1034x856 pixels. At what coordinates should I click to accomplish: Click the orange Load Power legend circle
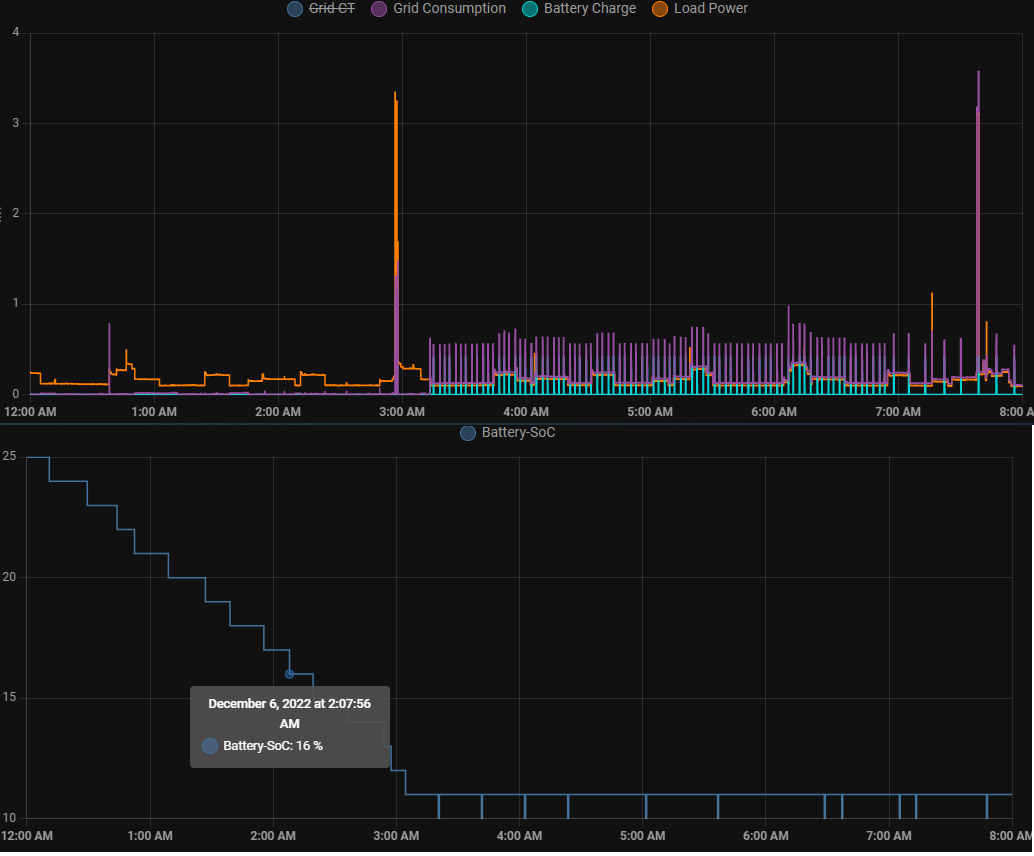click(x=660, y=9)
